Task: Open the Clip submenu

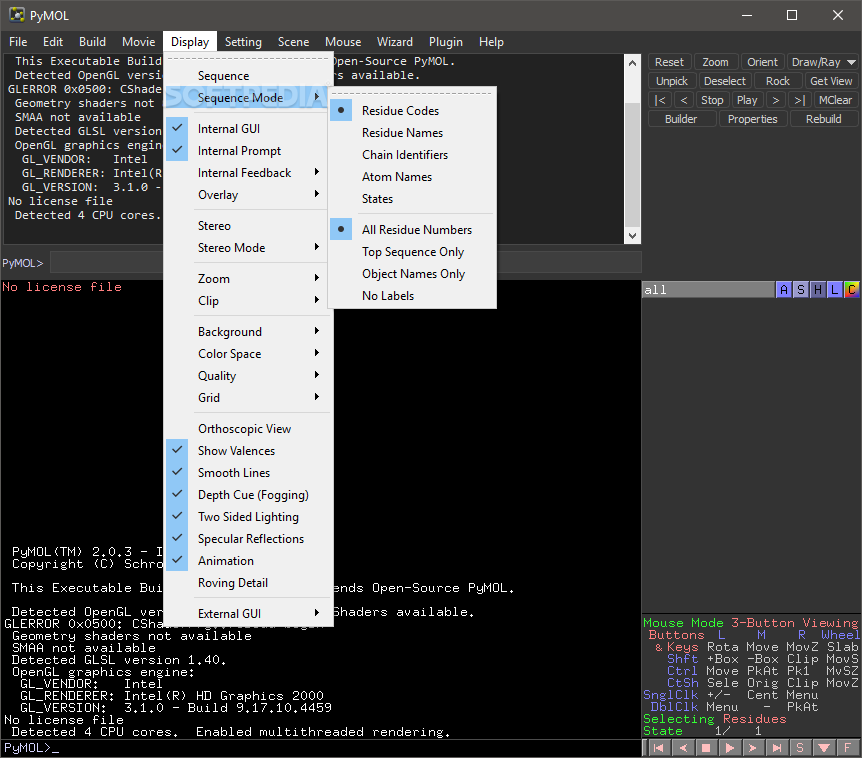Action: point(248,301)
